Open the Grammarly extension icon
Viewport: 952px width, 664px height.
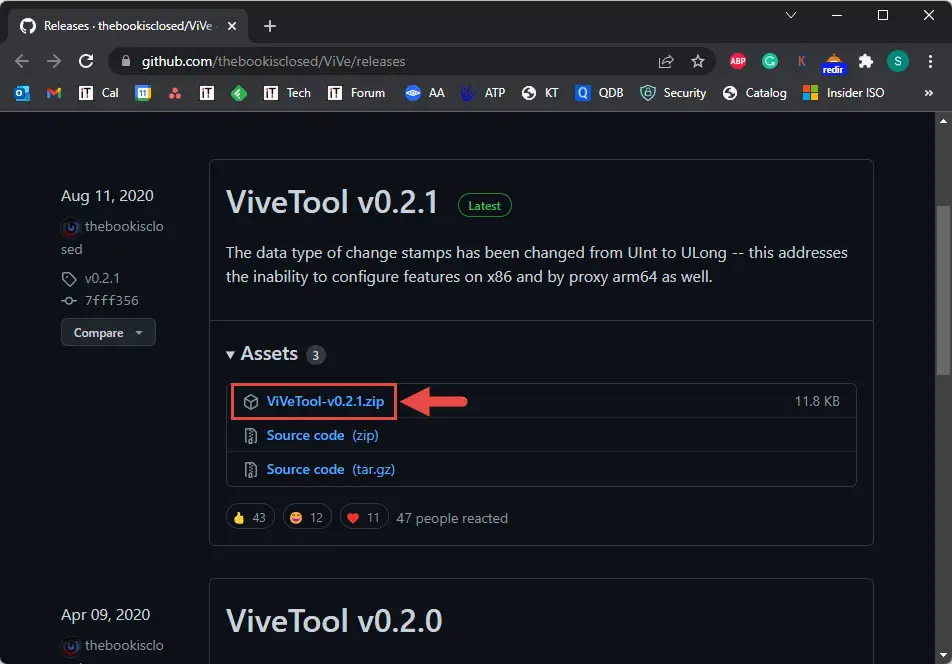click(x=770, y=61)
